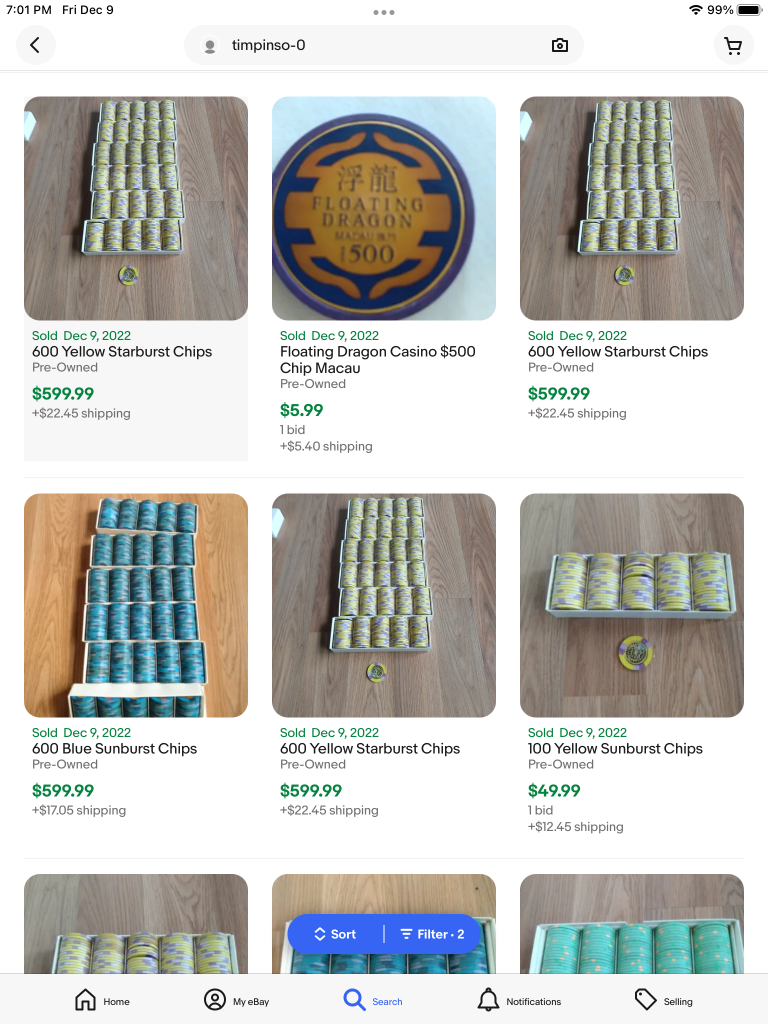Screen dimensions: 768x1024
Task: Open Filter with 2 applied
Action: (x=432, y=934)
